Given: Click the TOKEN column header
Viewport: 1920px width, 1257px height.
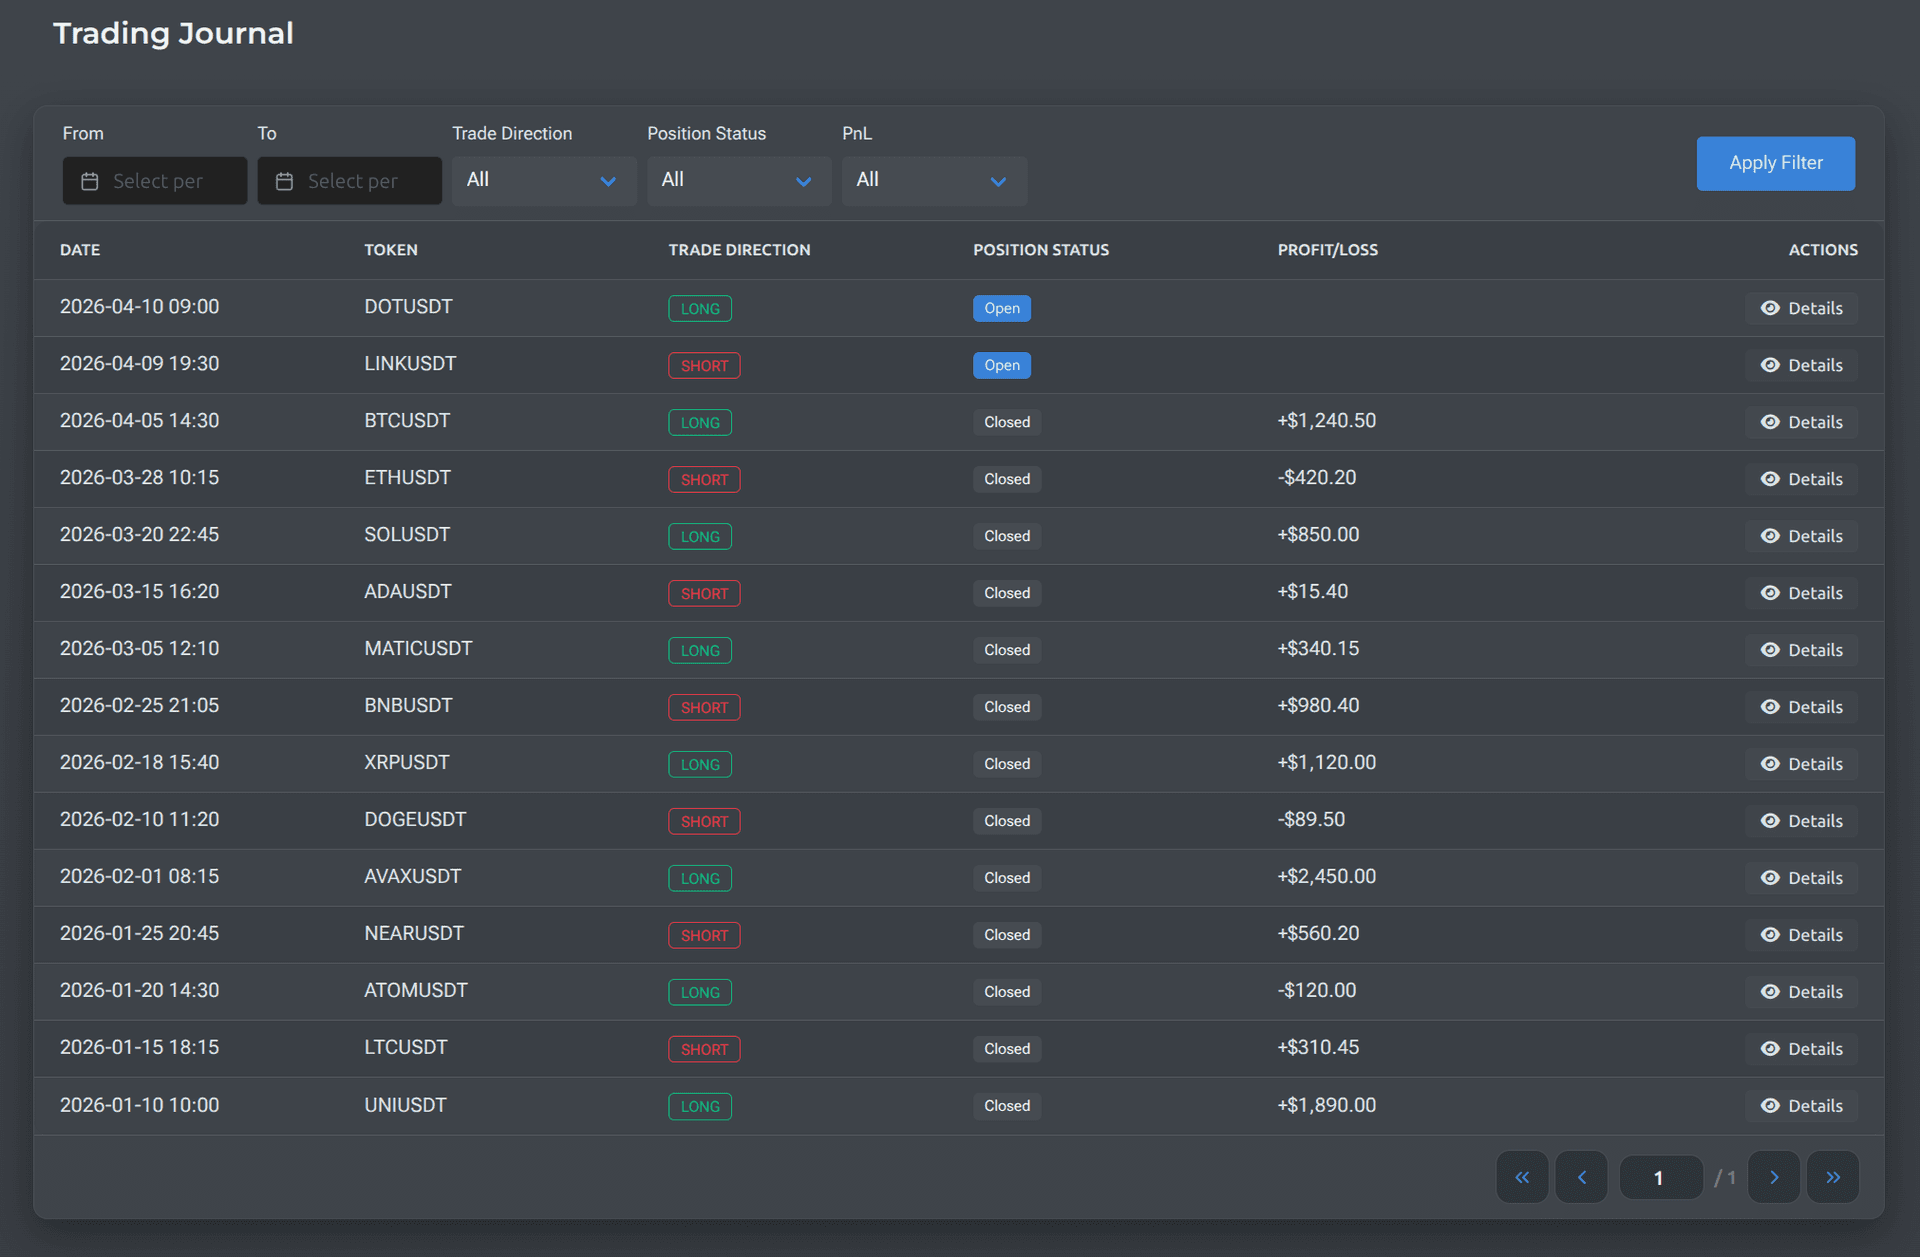Looking at the screenshot, I should point(391,250).
